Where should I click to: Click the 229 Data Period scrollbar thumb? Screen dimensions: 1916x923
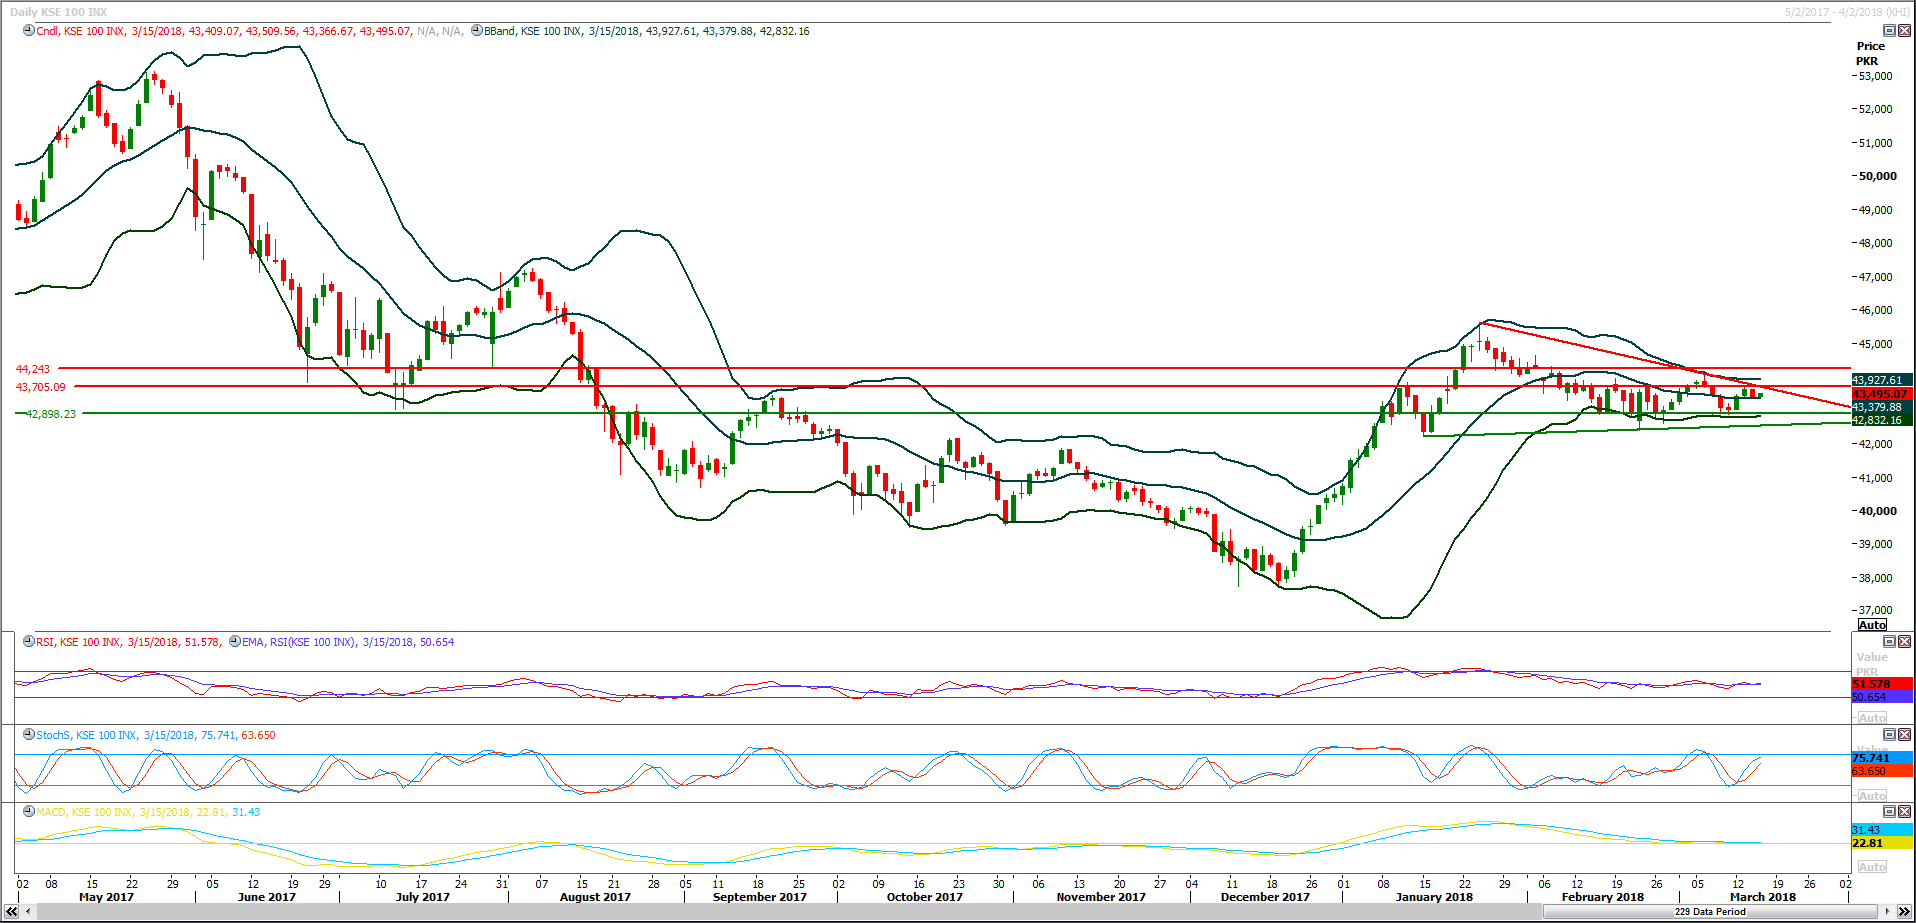pos(1710,911)
